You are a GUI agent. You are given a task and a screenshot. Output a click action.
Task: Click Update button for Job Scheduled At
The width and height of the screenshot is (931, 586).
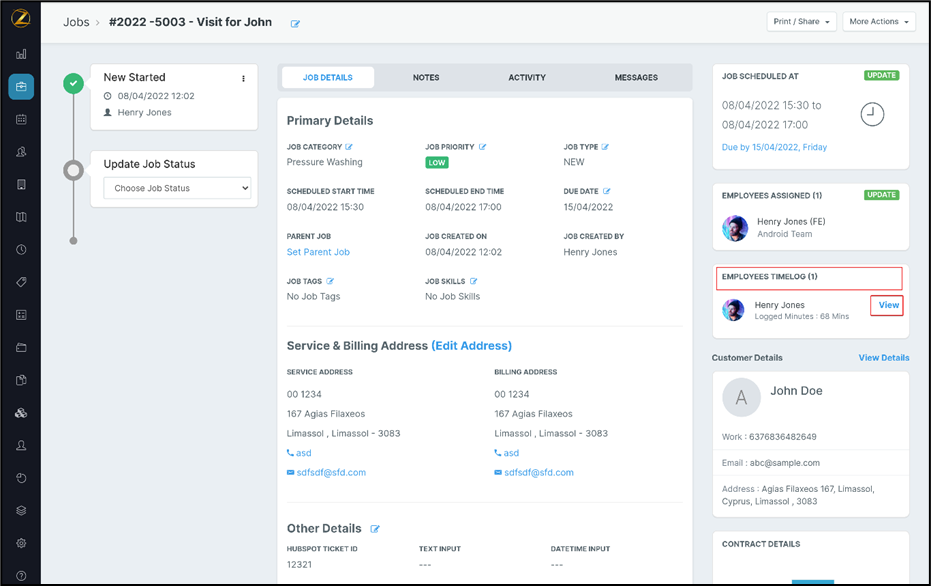(881, 76)
